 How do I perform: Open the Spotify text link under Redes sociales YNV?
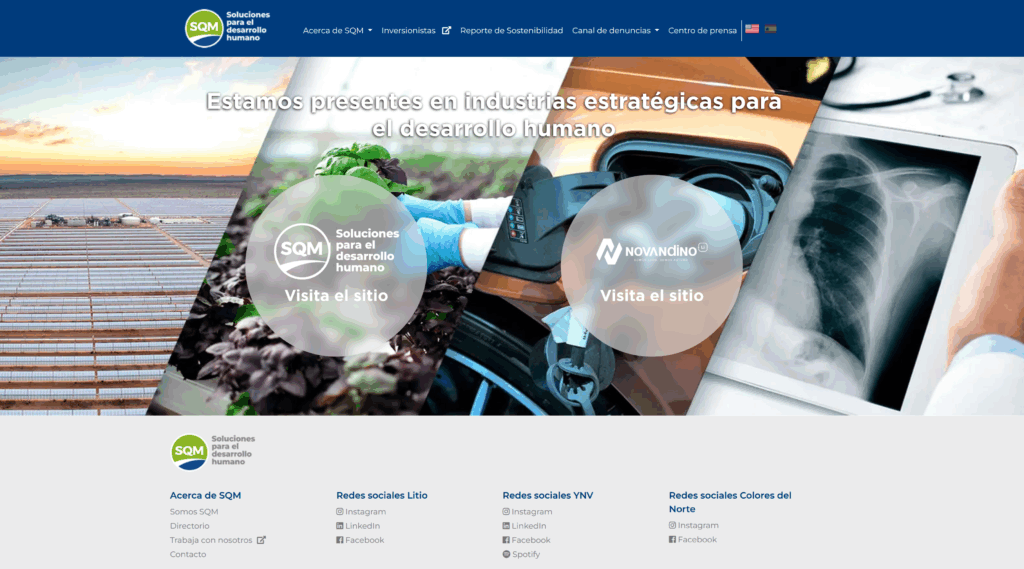[x=526, y=554]
